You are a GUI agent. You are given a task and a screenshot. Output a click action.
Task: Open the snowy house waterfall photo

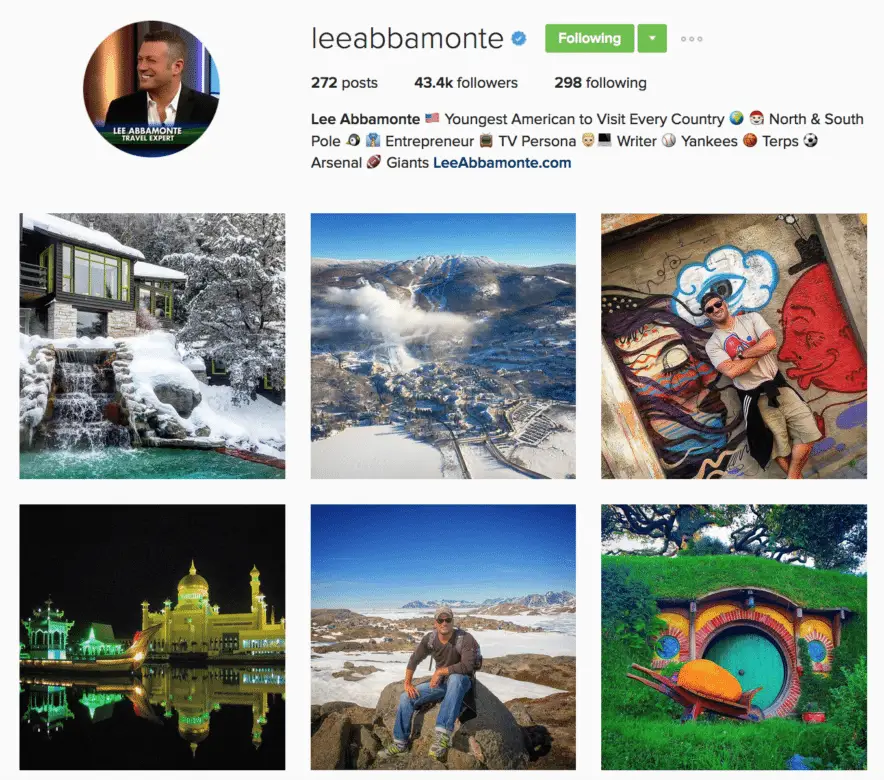tap(152, 346)
